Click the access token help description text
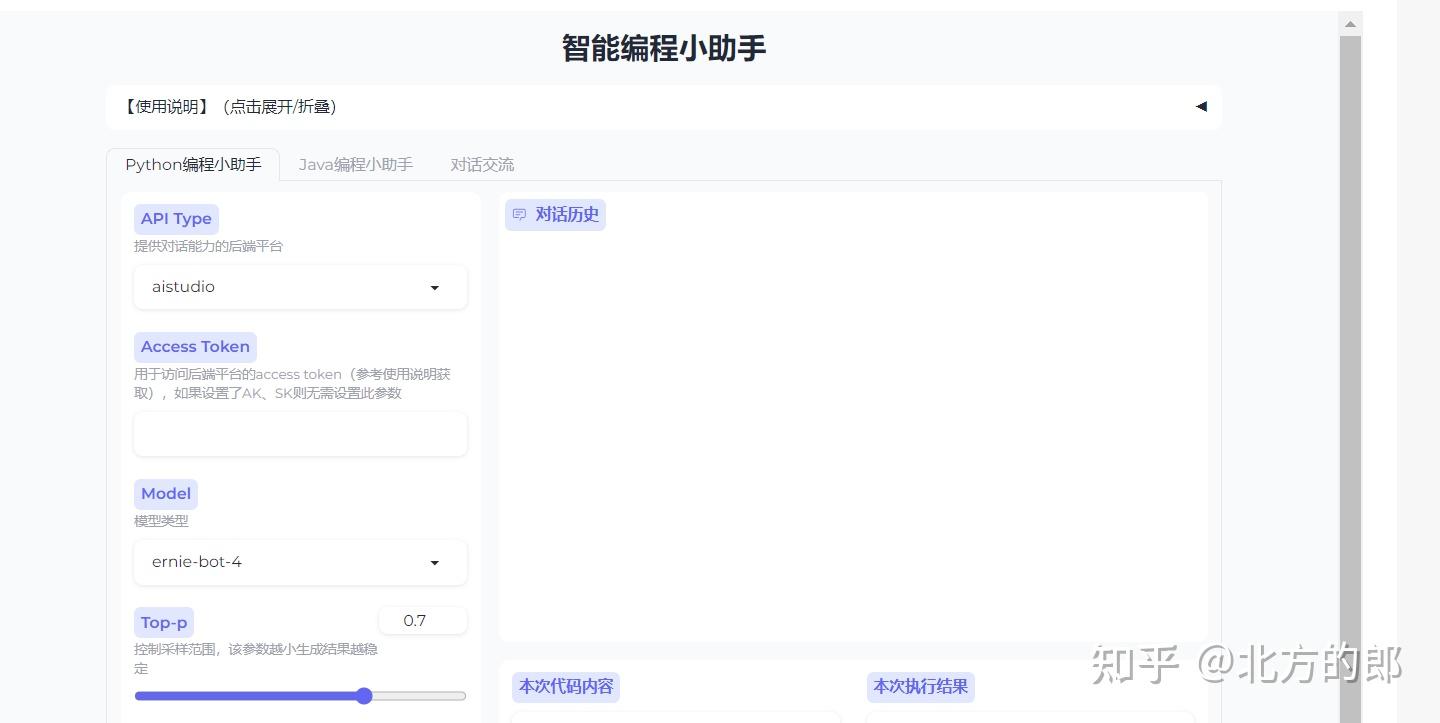The height and width of the screenshot is (723, 1440). [292, 383]
